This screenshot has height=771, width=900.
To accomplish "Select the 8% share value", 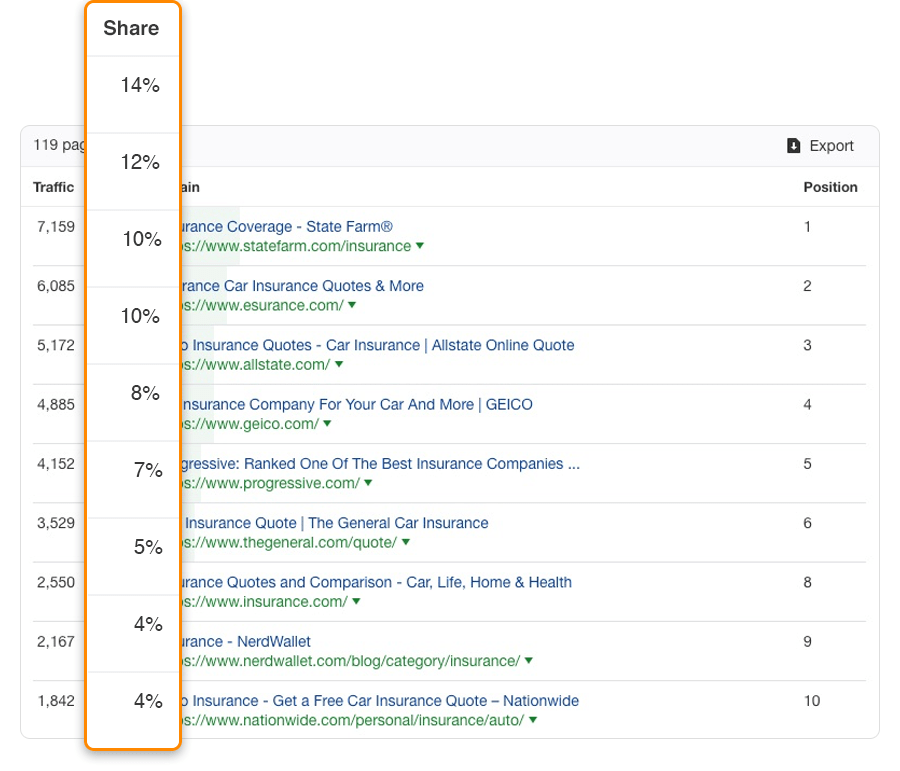I will [145, 393].
